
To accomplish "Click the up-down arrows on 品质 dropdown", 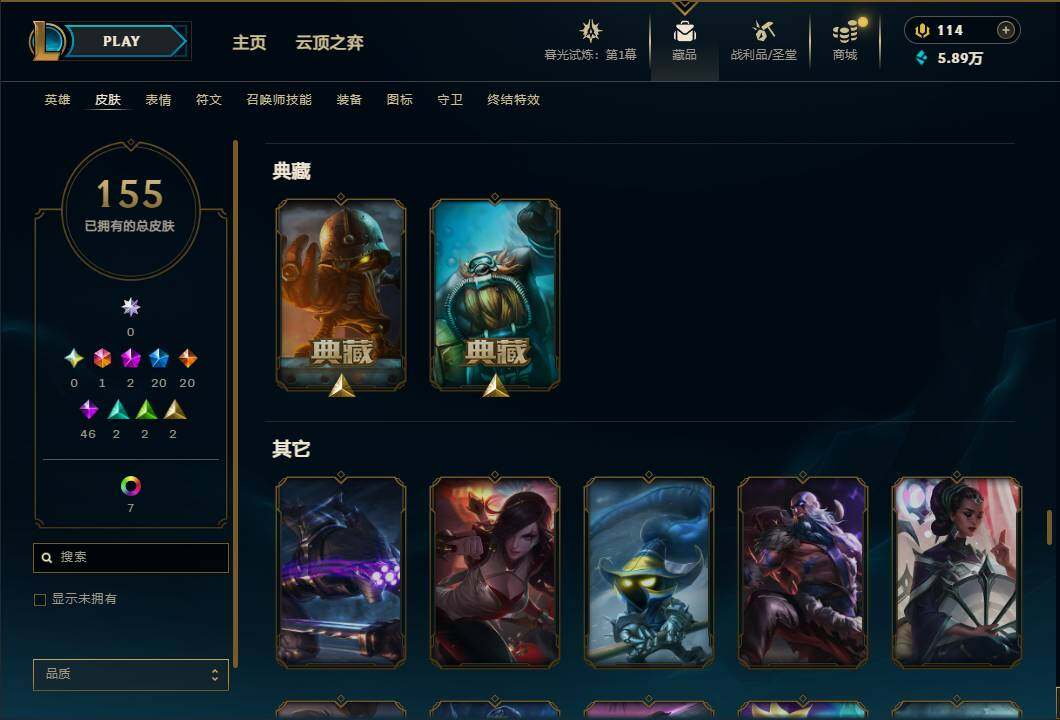I will pos(214,675).
